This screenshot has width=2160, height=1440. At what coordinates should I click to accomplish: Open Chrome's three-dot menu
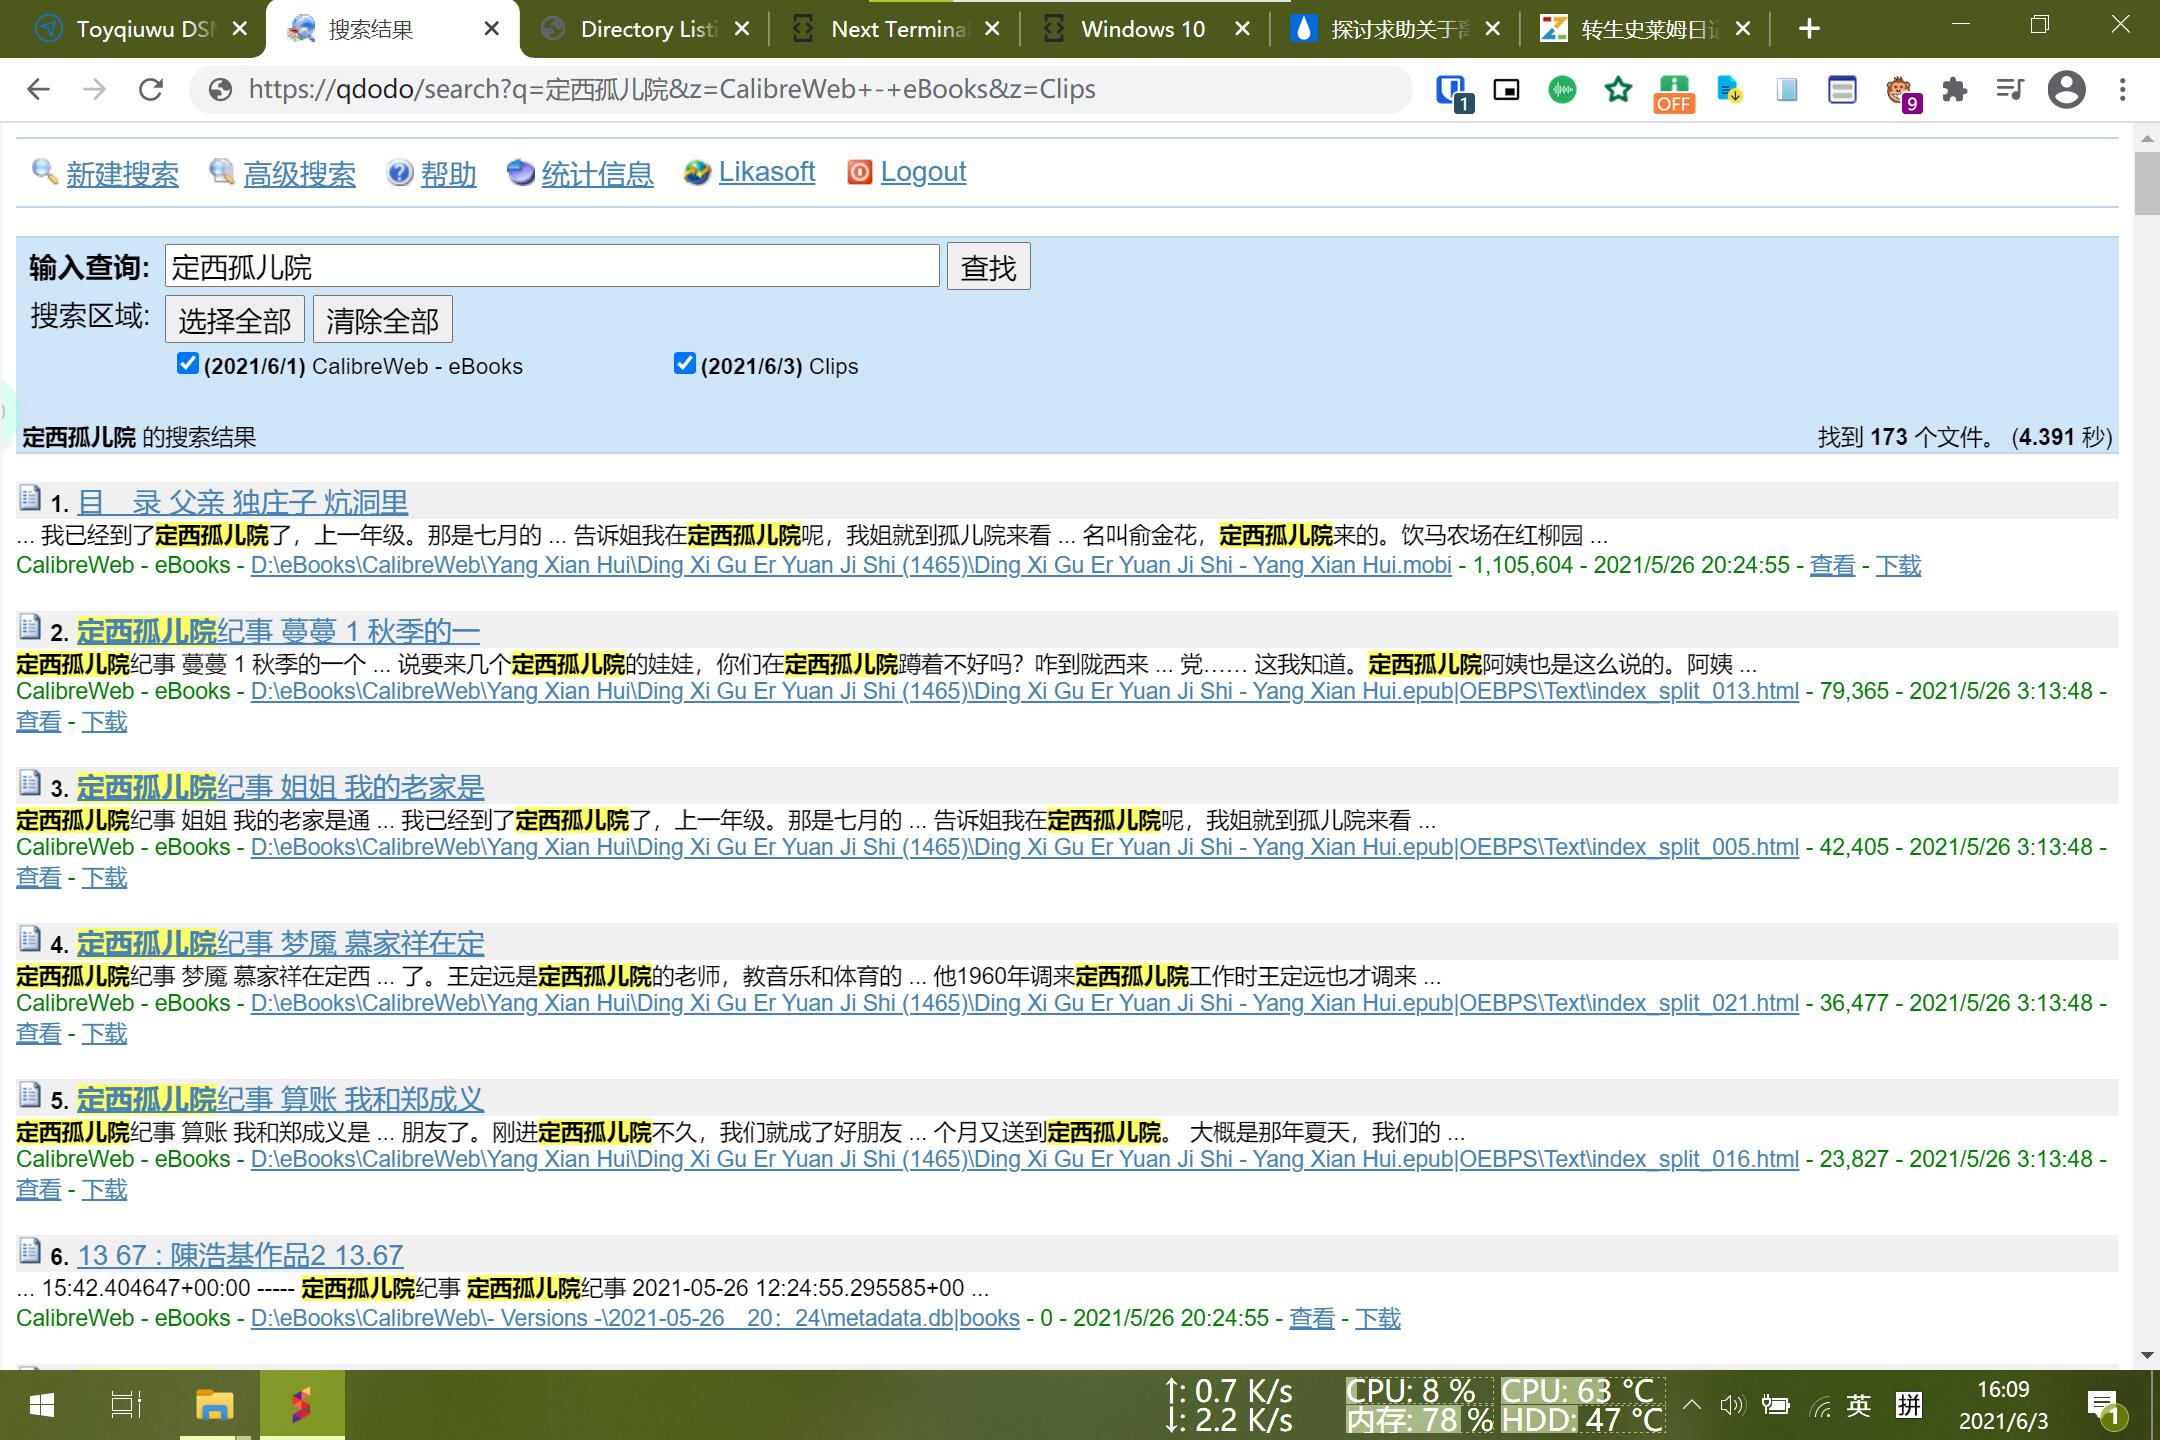(x=2122, y=90)
